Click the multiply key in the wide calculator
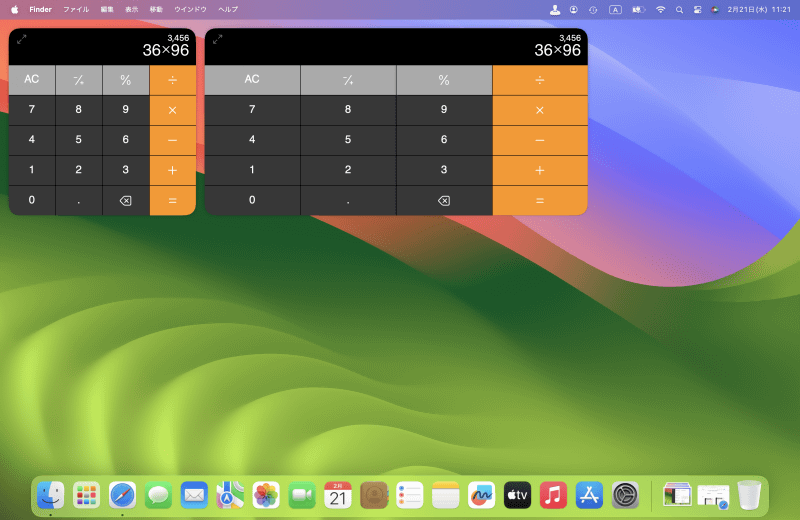Image resolution: width=800 pixels, height=520 pixels. (540, 110)
